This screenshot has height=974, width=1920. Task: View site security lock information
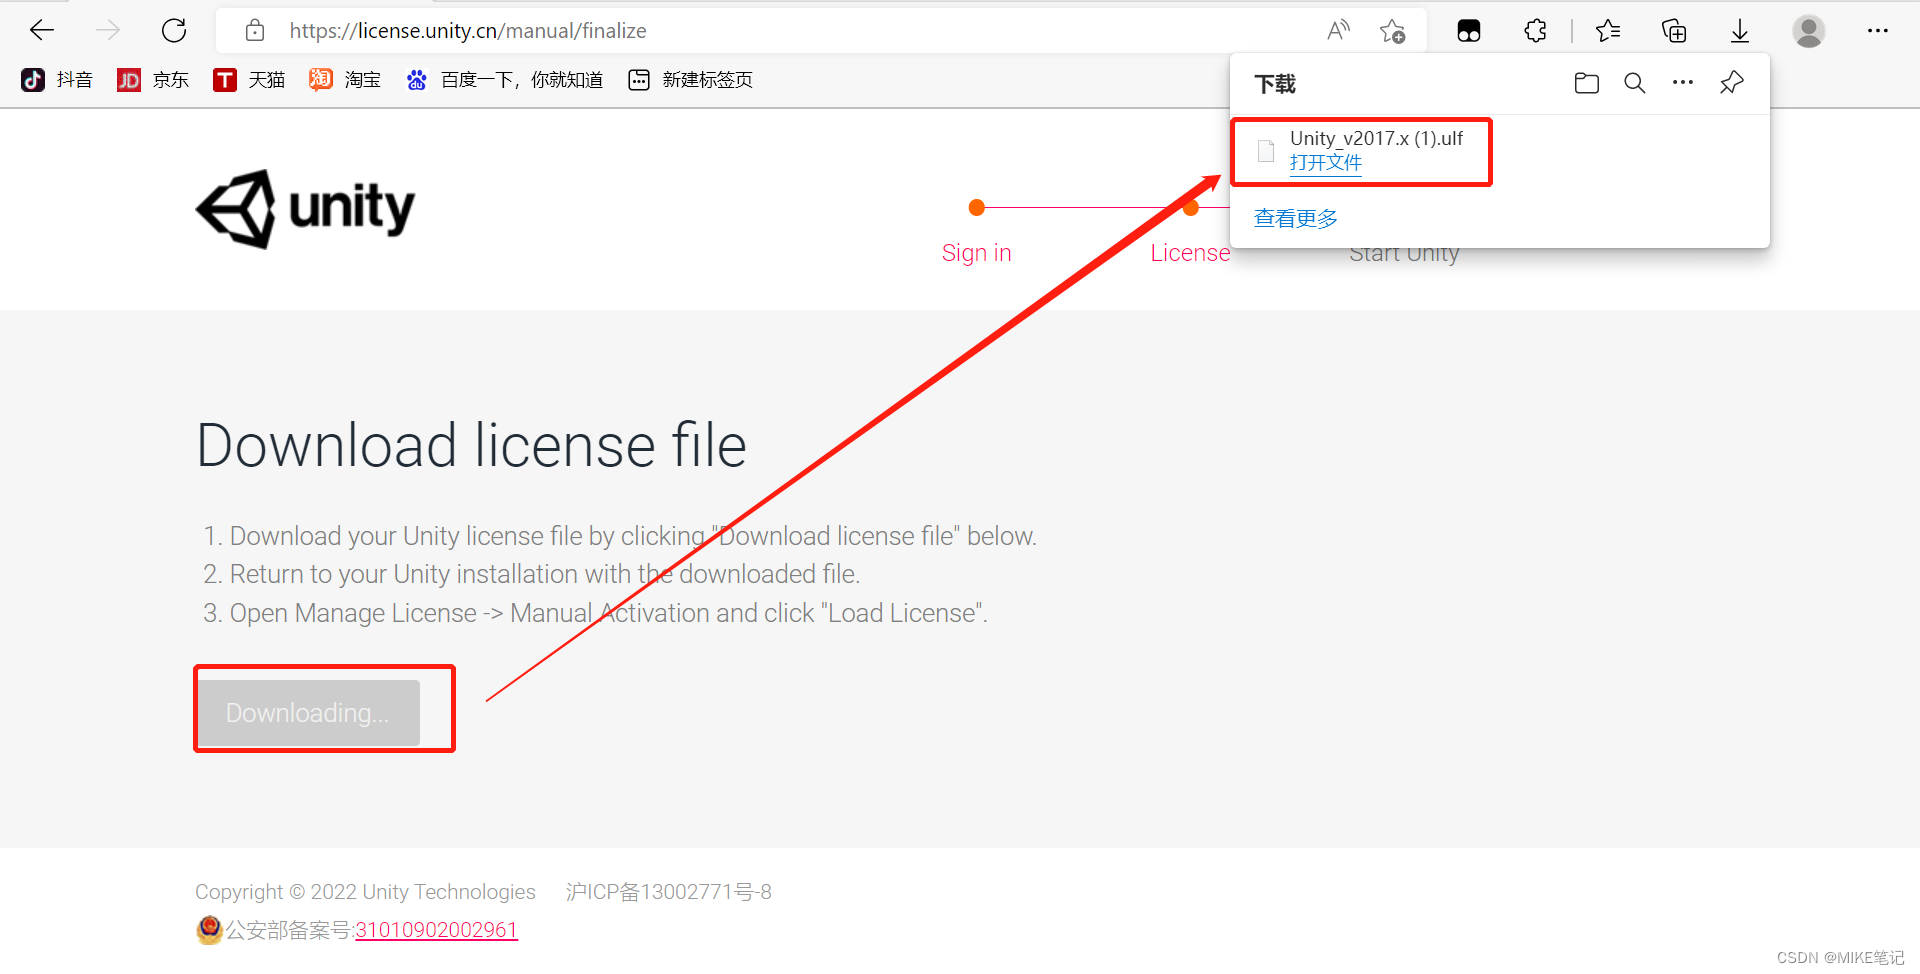(255, 31)
